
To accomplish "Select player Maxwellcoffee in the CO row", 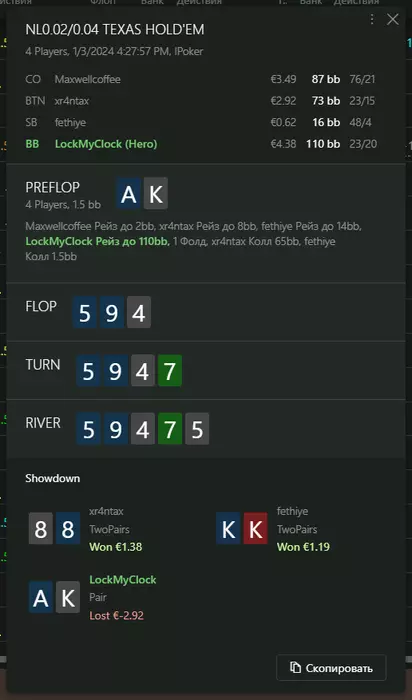I will [x=87, y=79].
